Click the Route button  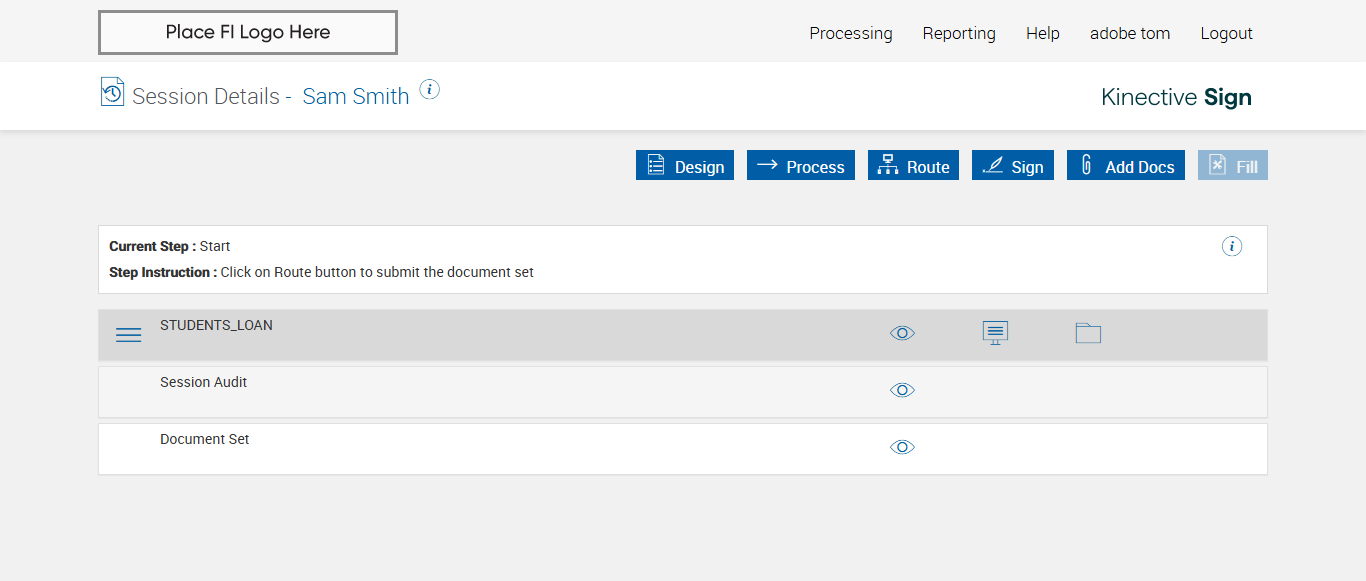click(913, 166)
